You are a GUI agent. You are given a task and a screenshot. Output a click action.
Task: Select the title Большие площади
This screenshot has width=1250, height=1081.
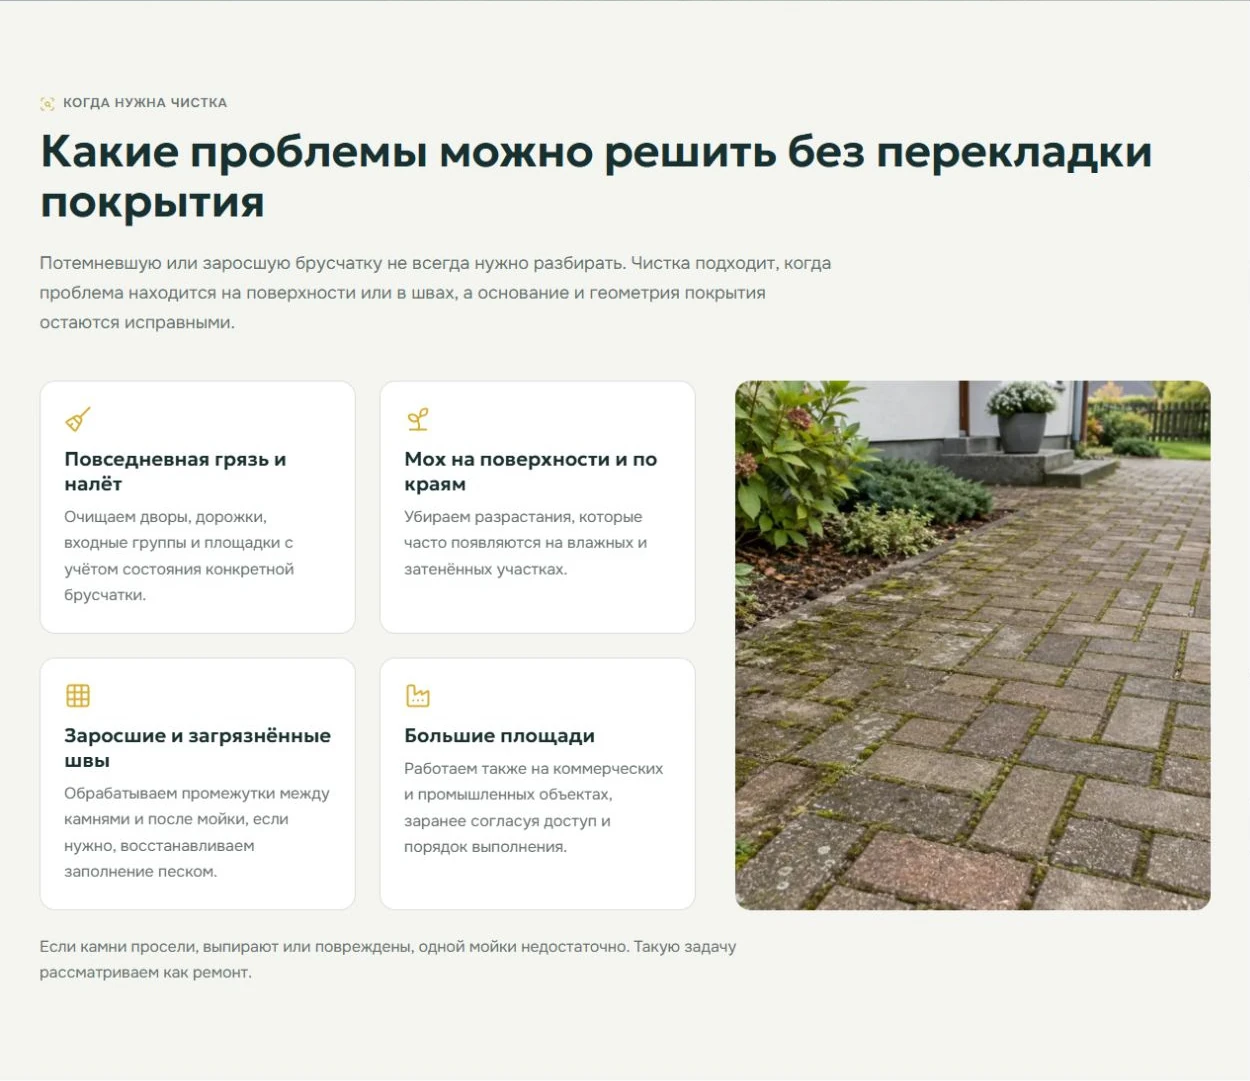point(499,735)
